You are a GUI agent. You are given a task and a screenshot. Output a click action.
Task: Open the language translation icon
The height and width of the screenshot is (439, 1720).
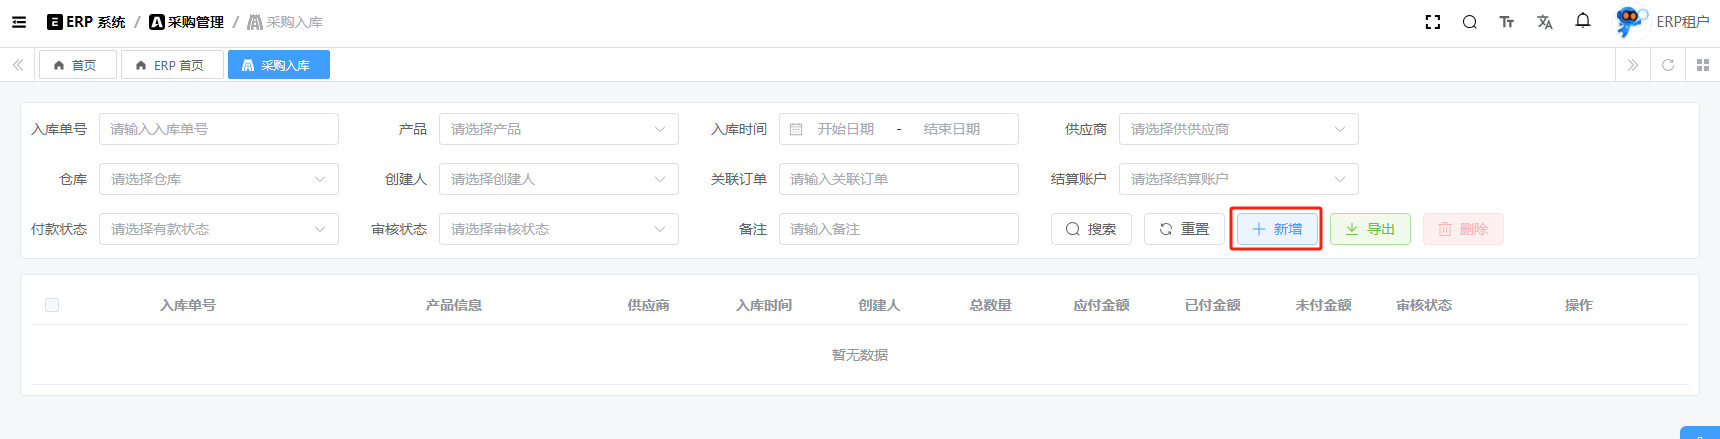(1544, 22)
